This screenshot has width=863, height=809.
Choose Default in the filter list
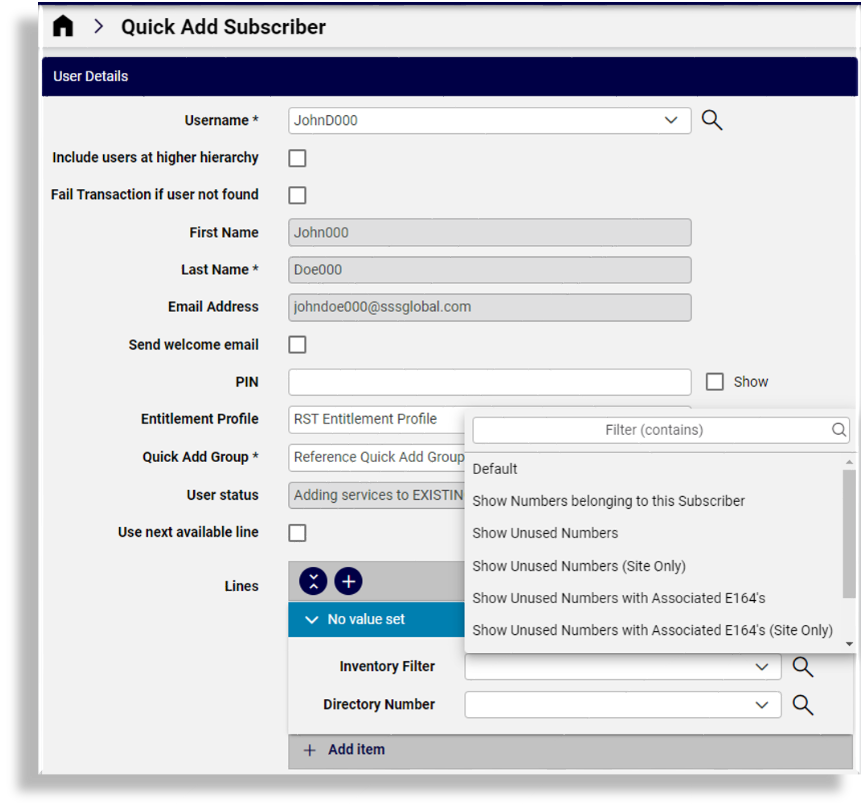(494, 468)
